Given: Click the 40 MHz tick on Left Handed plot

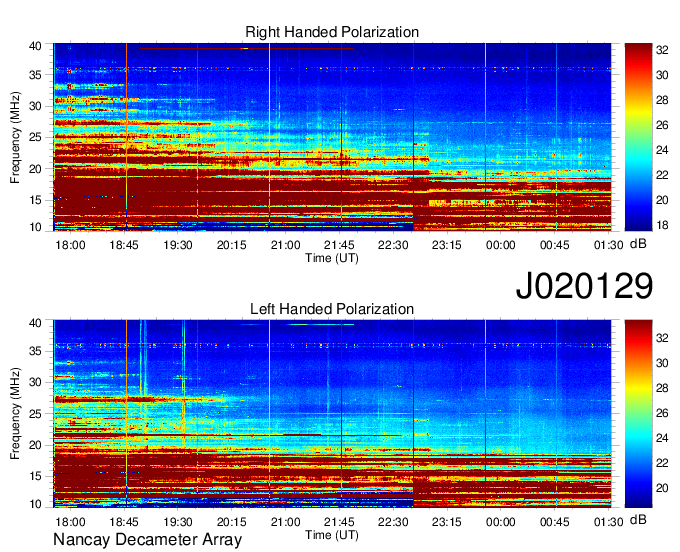Looking at the screenshot, I should point(36,323).
